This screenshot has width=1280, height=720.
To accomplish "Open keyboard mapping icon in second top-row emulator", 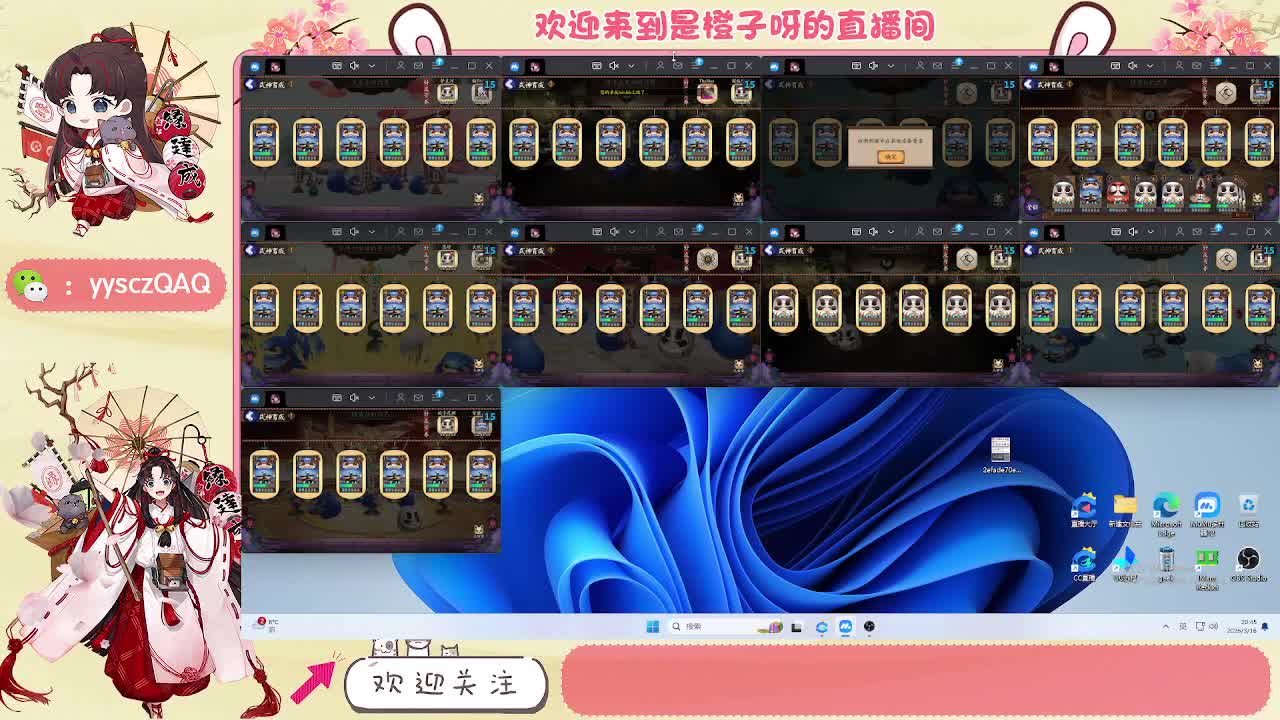I will 597,66.
